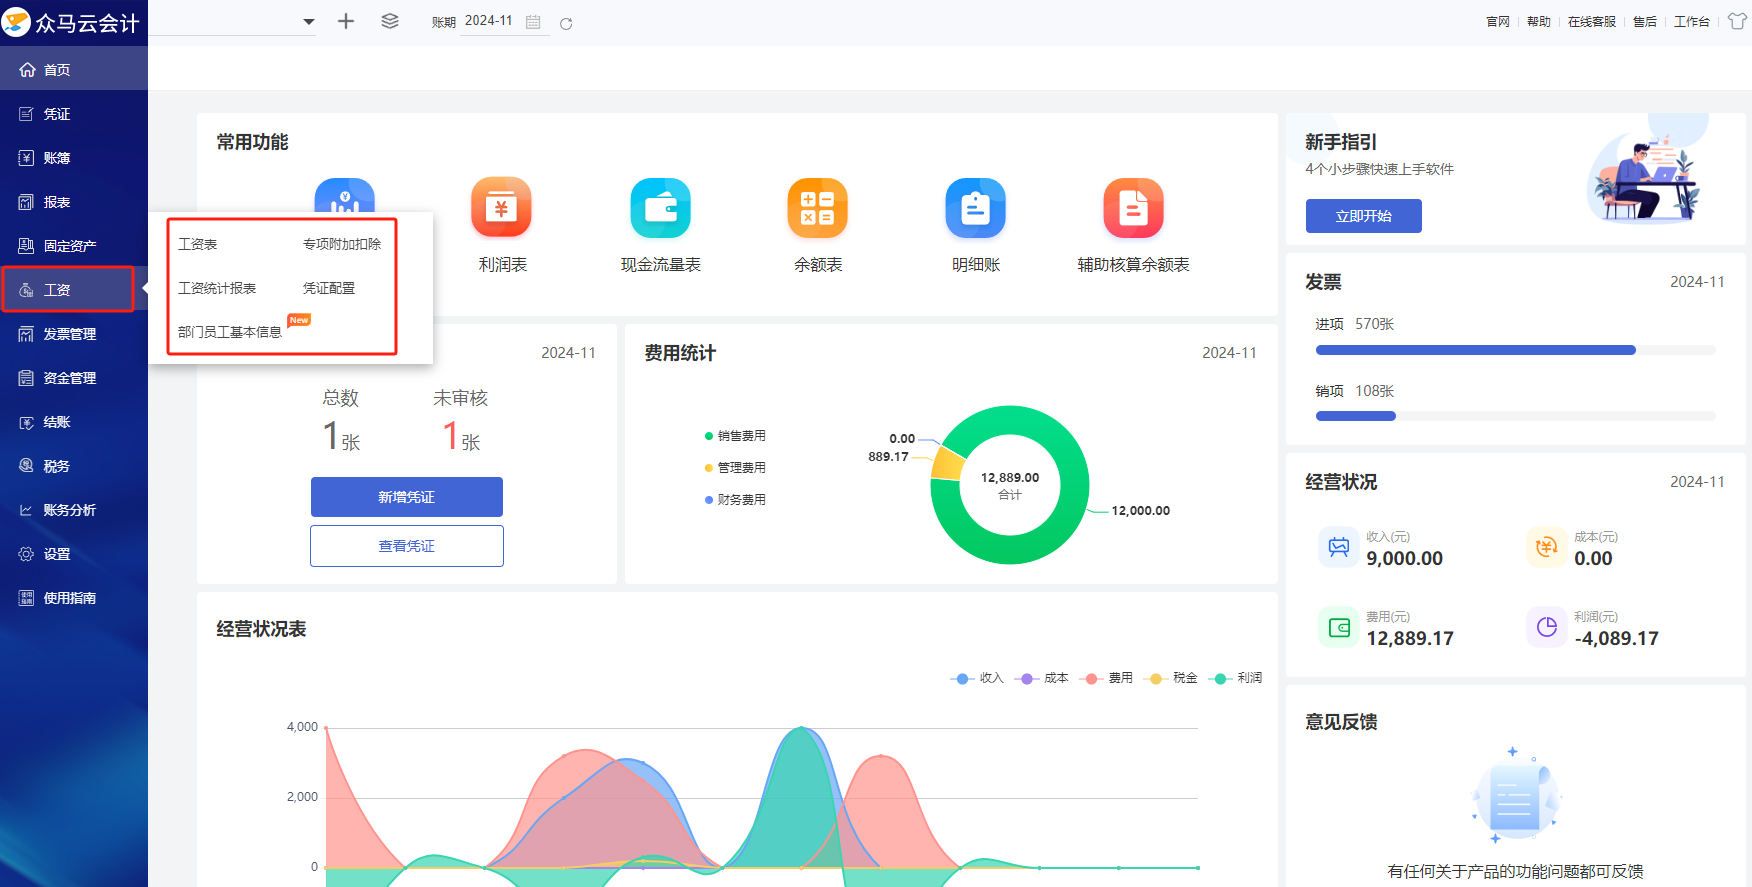Open the 官网 link

click(x=1498, y=22)
